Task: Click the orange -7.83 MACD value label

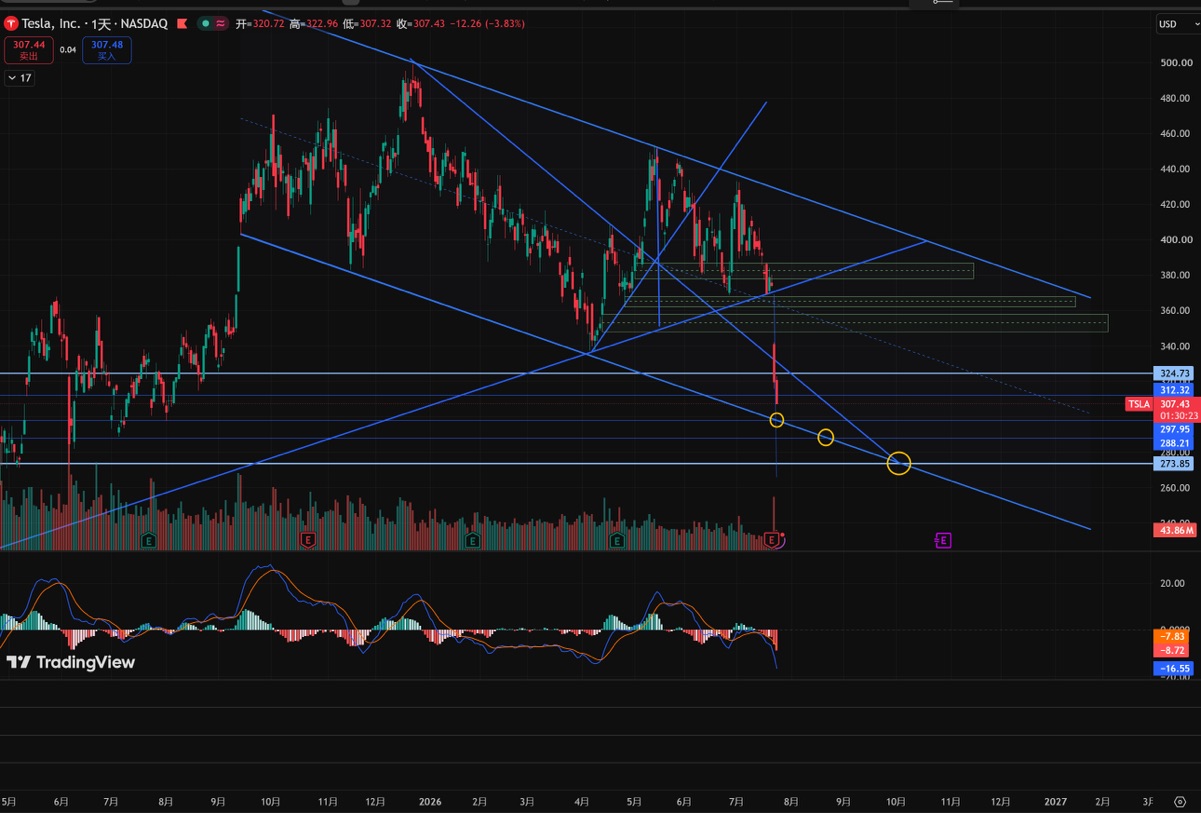Action: [x=1173, y=636]
